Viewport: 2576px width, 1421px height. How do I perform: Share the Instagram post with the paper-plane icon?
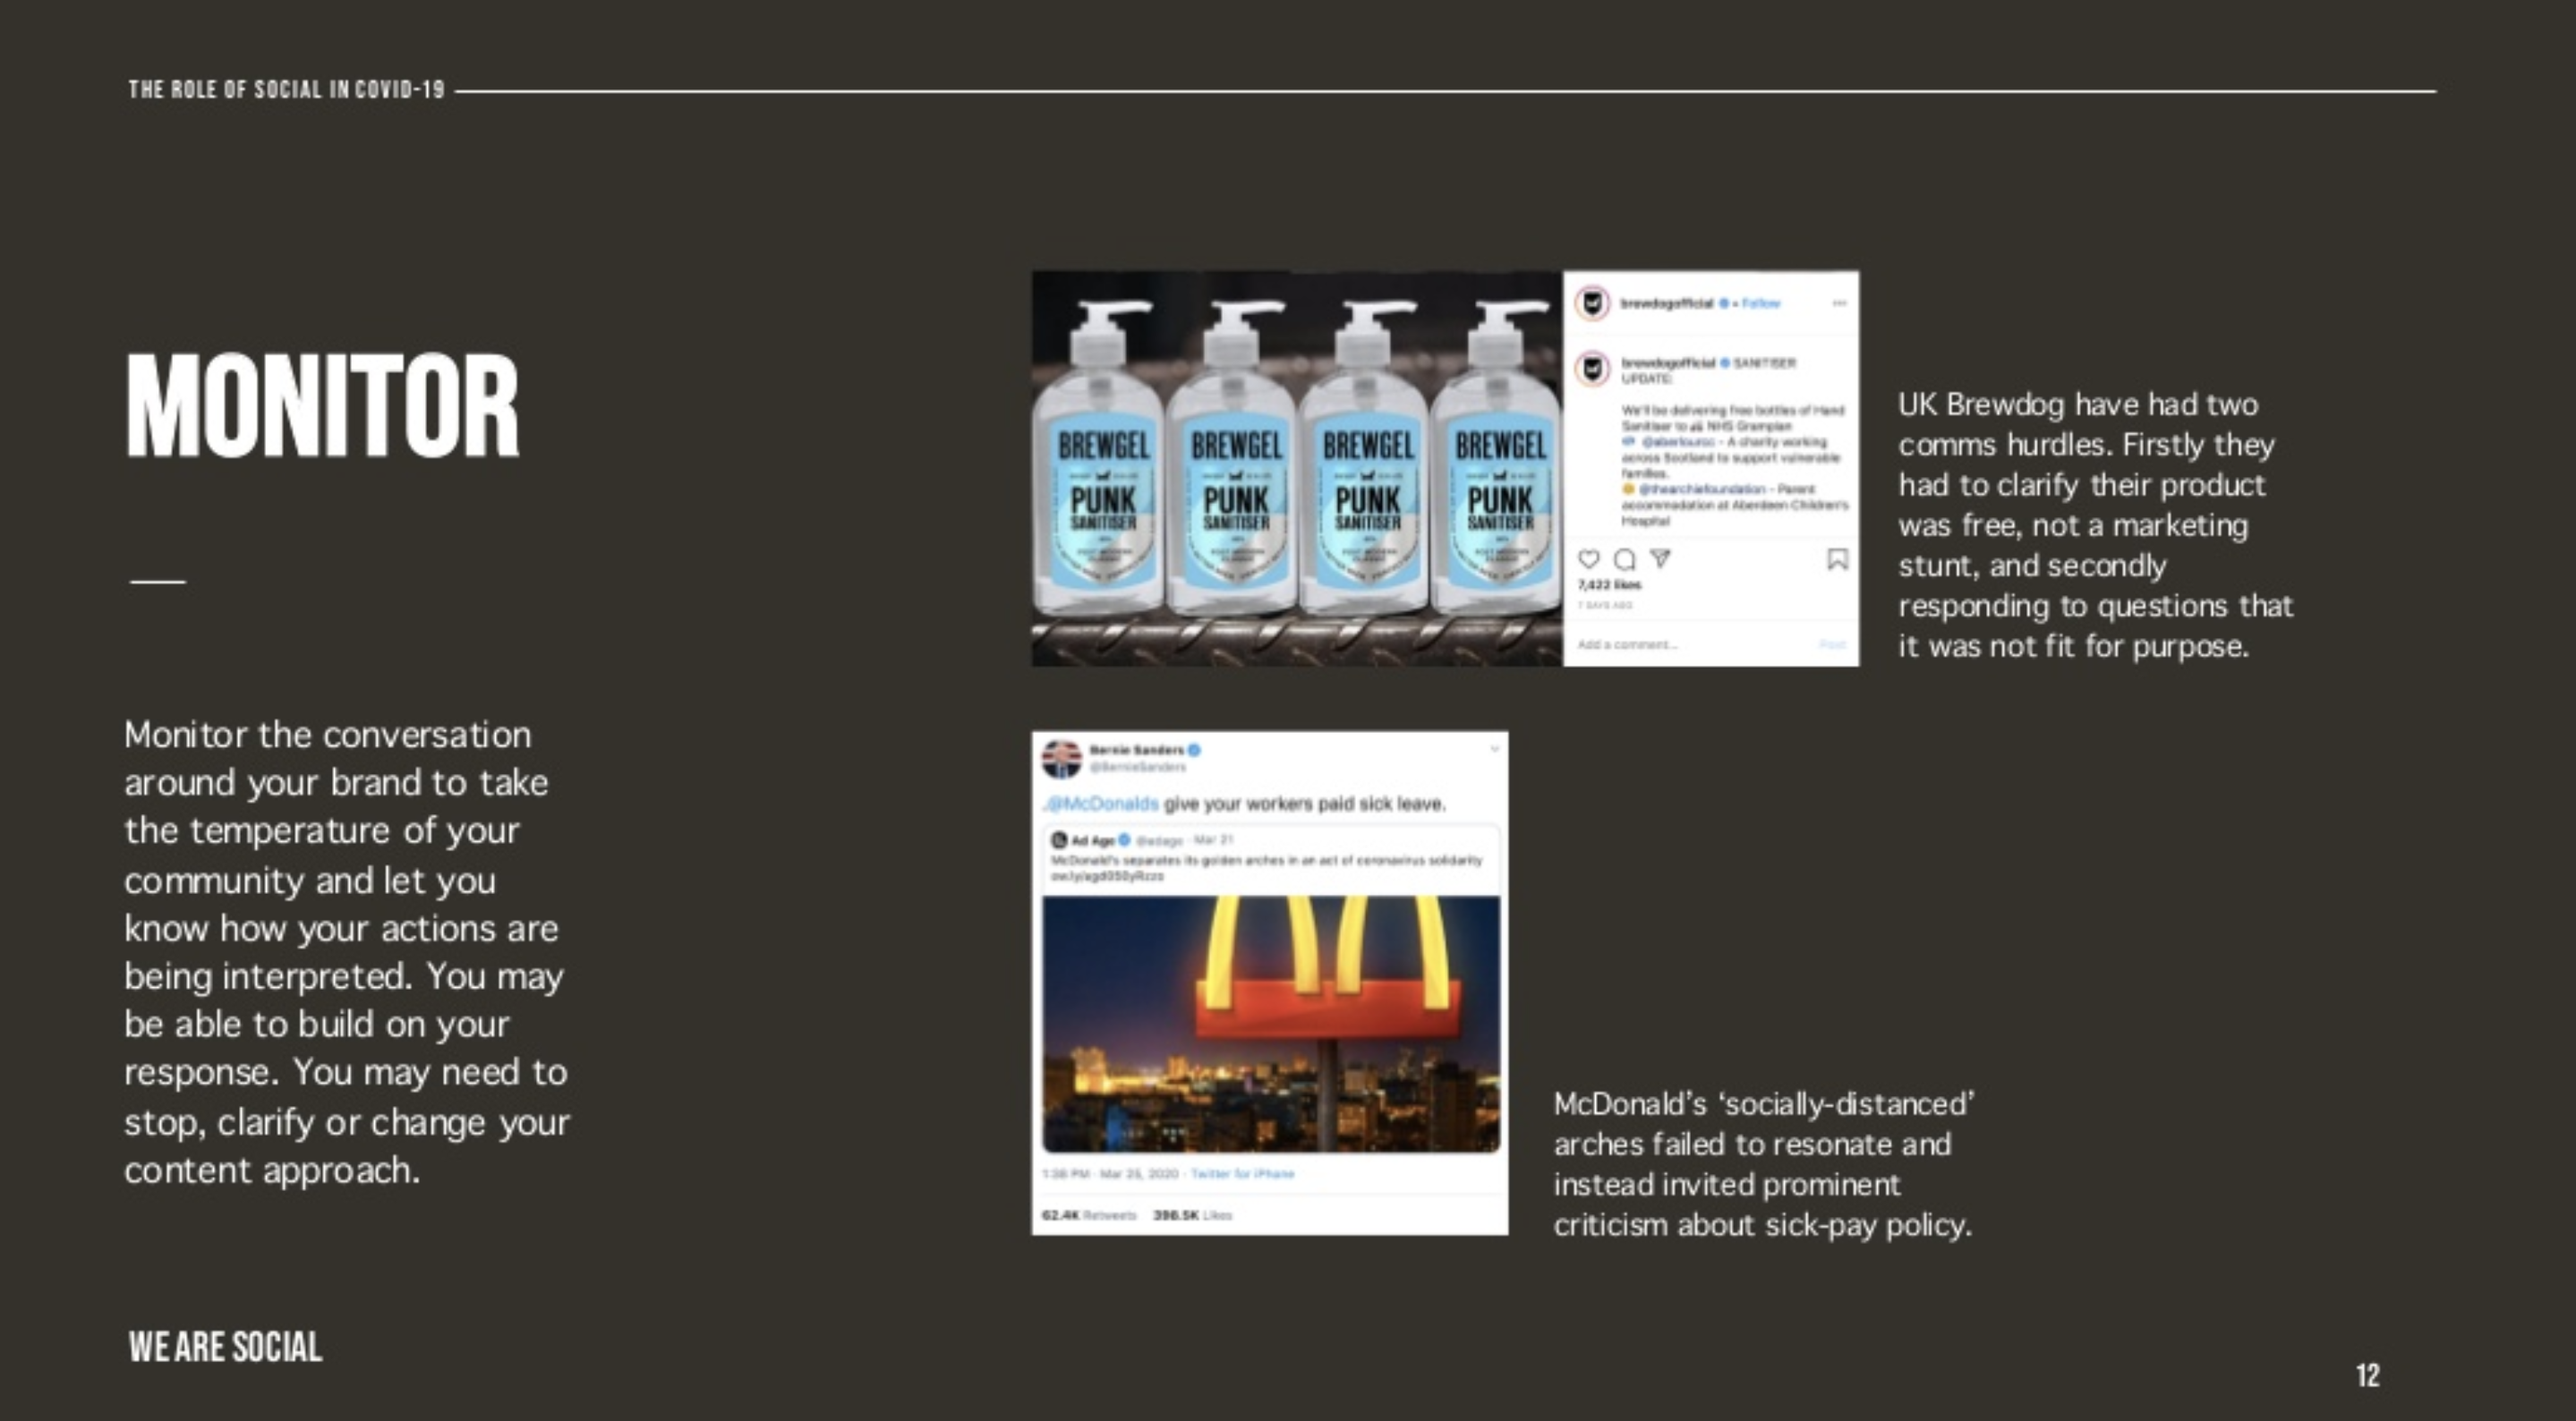coord(1660,558)
